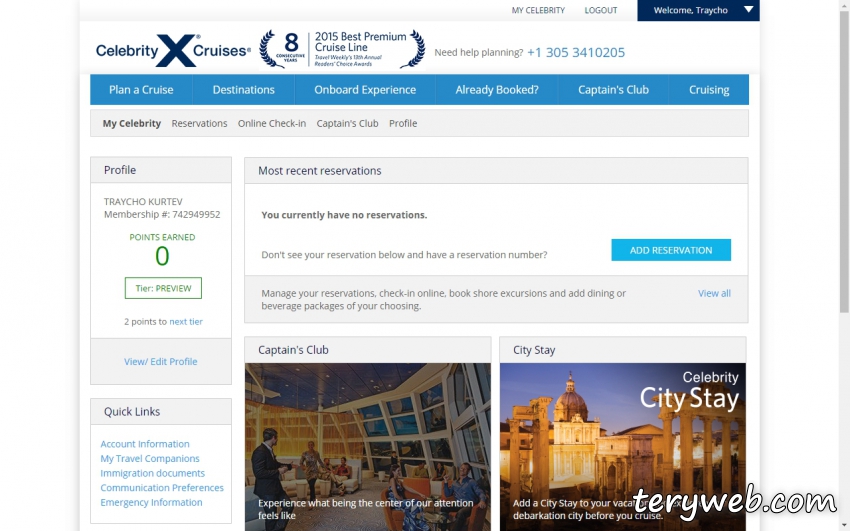Open Captain's Club in the sub-navigation bar
The height and width of the screenshot is (531, 850).
click(x=347, y=124)
